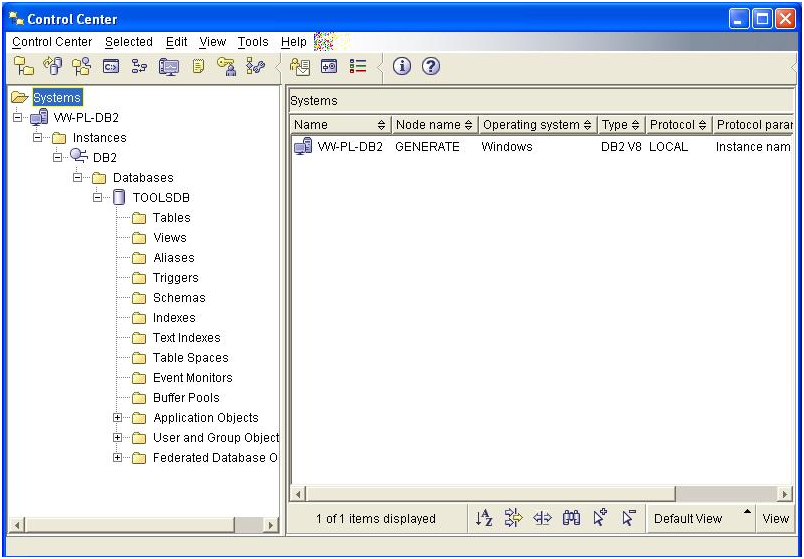804x559 pixels.
Task: Click the View button at bottom right
Action: pyautogui.click(x=775, y=518)
